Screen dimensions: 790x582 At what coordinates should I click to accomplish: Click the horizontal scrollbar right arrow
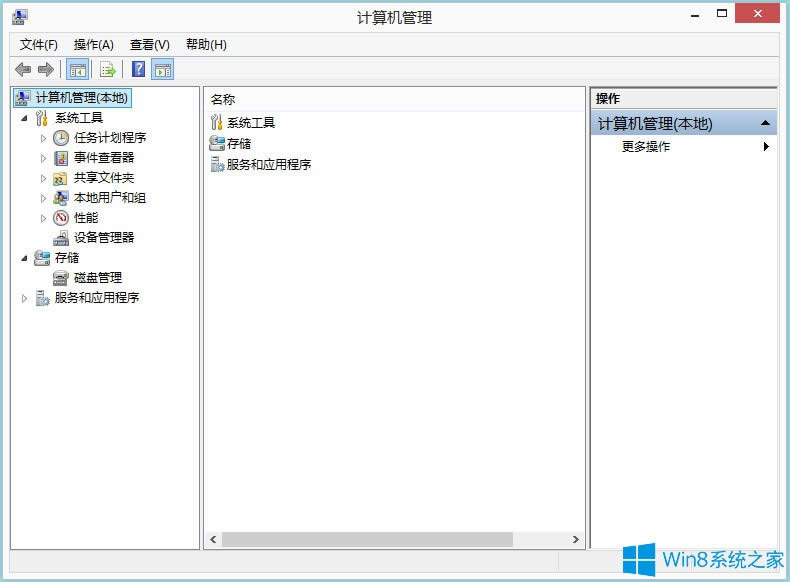(576, 539)
